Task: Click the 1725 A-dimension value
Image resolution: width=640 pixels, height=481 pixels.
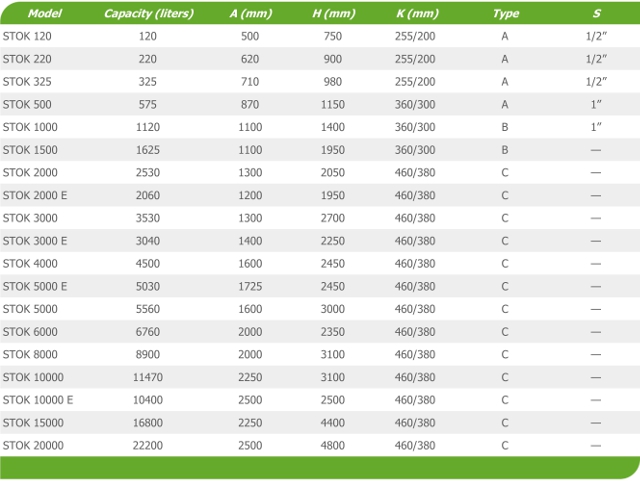Action: [x=250, y=286]
